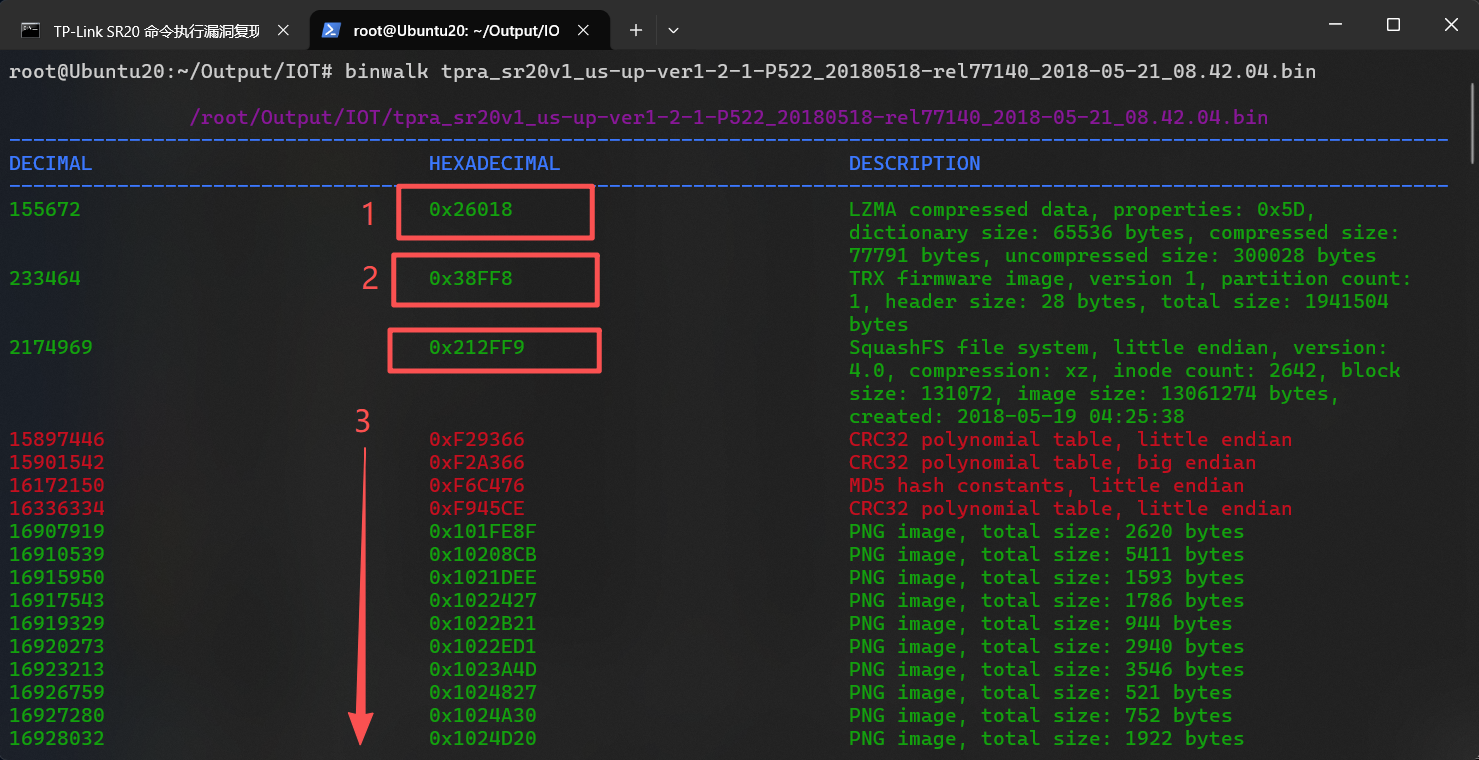The width and height of the screenshot is (1479, 760).
Task: Close the terminal window
Action: pos(1449,25)
